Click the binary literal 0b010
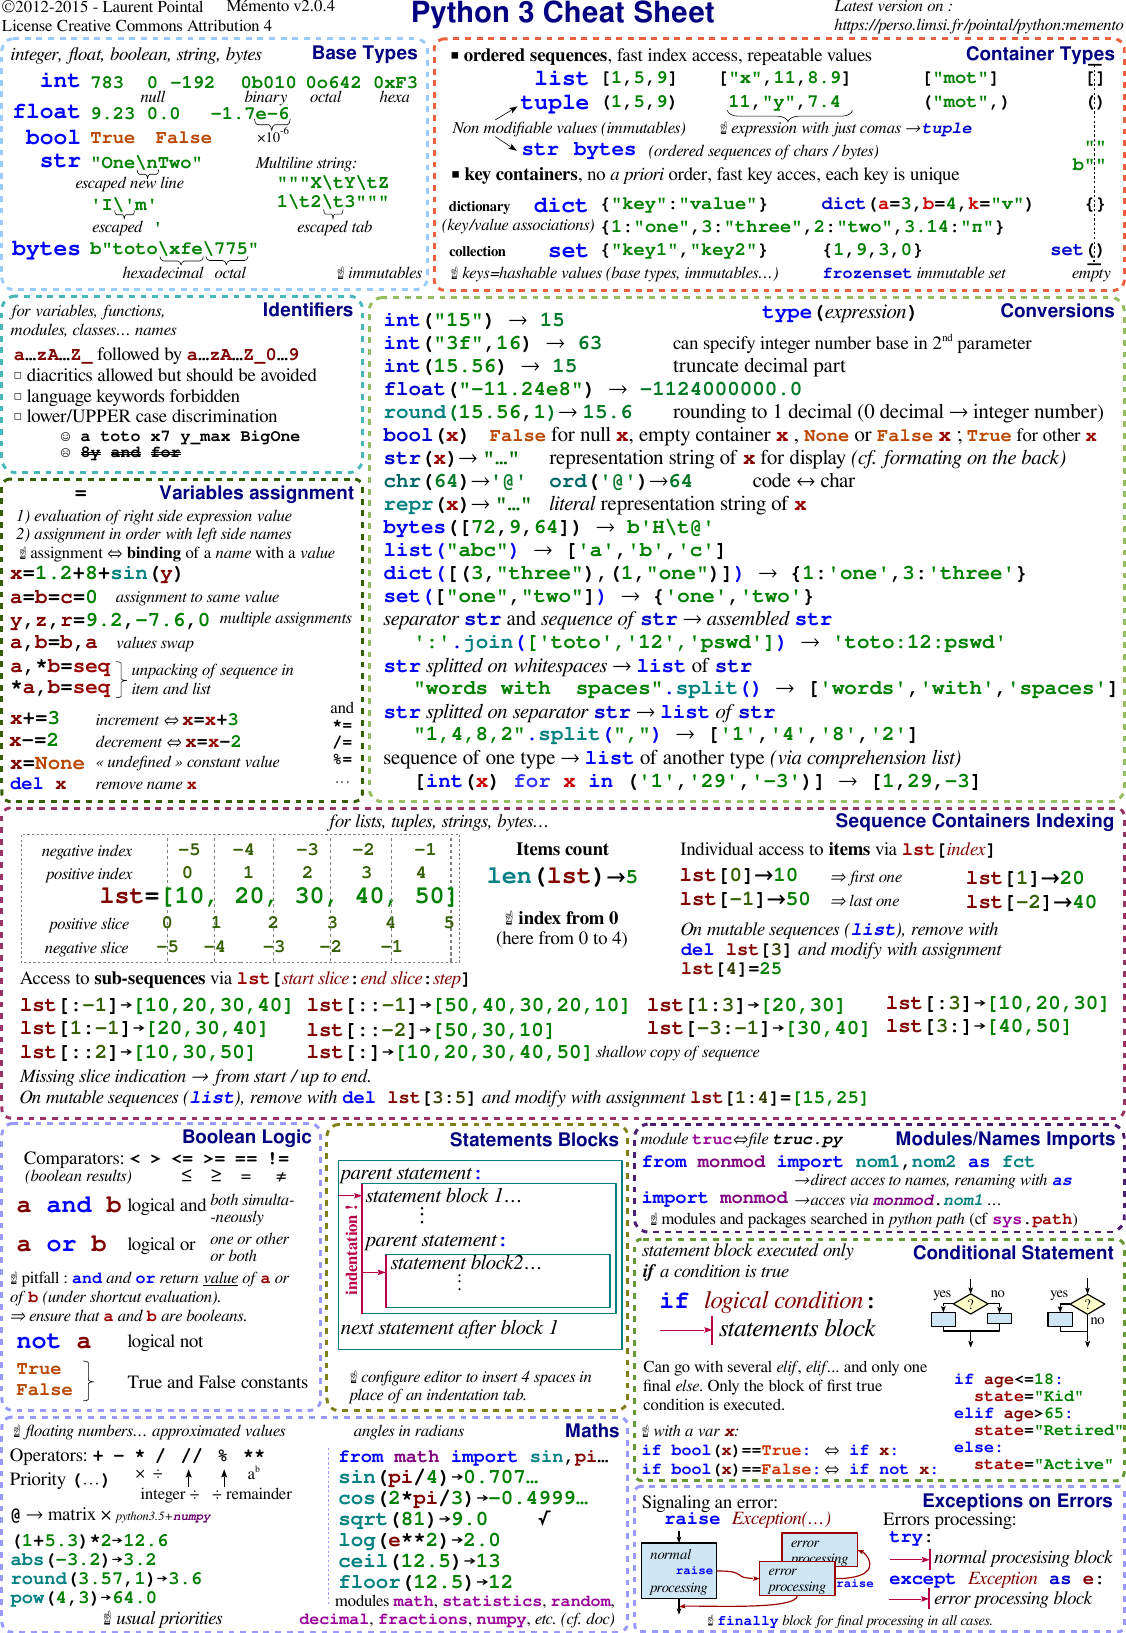Image resolution: width=1126 pixels, height=1633 pixels. [x=268, y=82]
